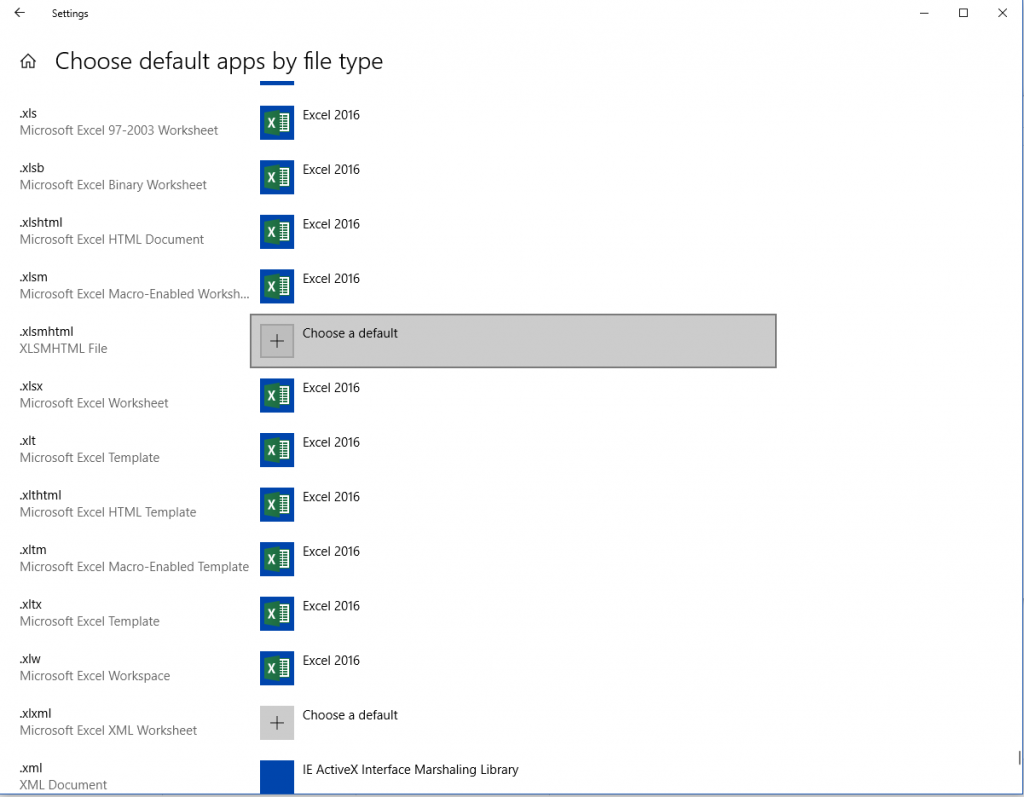Click the Excel icon for .xlthtml

click(x=277, y=504)
